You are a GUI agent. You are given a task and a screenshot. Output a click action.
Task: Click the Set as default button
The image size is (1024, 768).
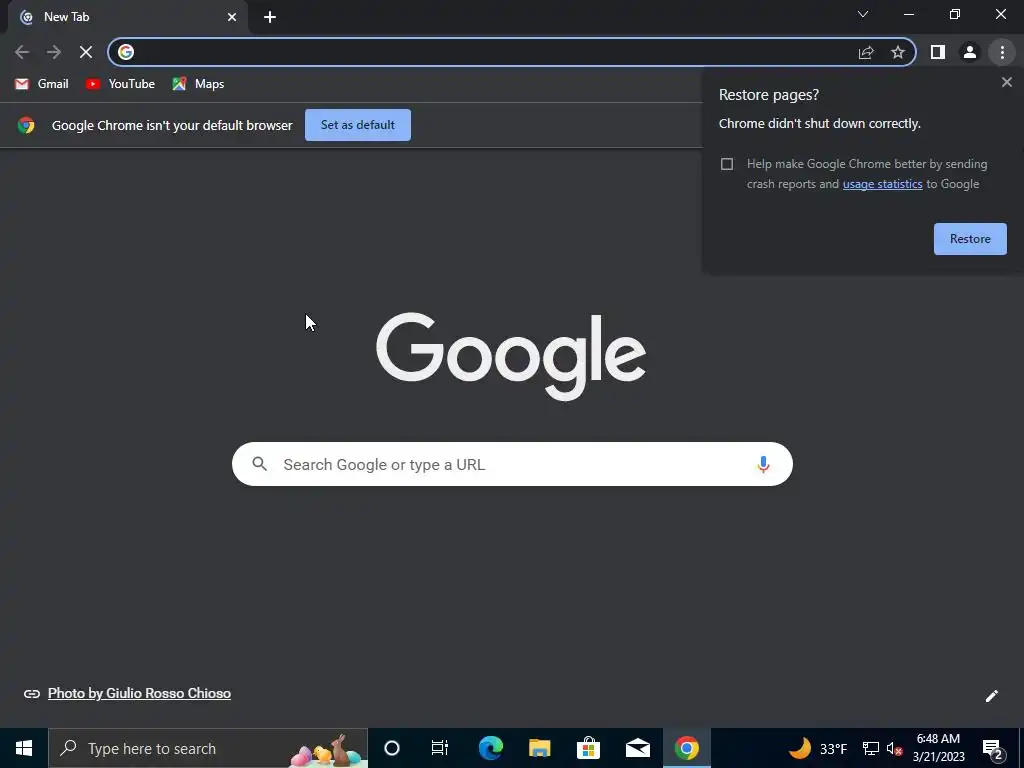pyautogui.click(x=358, y=125)
